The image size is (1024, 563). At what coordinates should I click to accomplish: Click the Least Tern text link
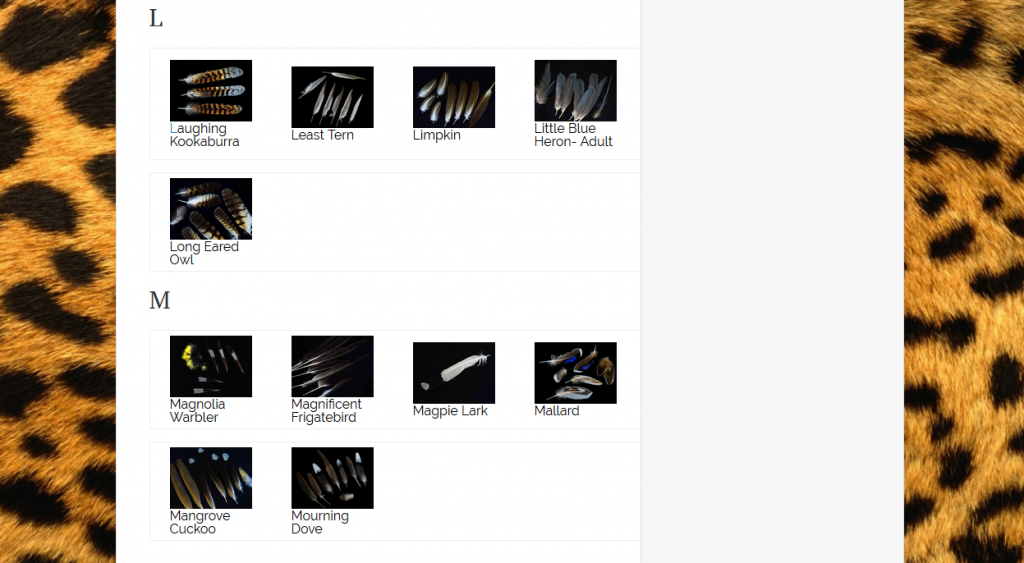pos(323,135)
